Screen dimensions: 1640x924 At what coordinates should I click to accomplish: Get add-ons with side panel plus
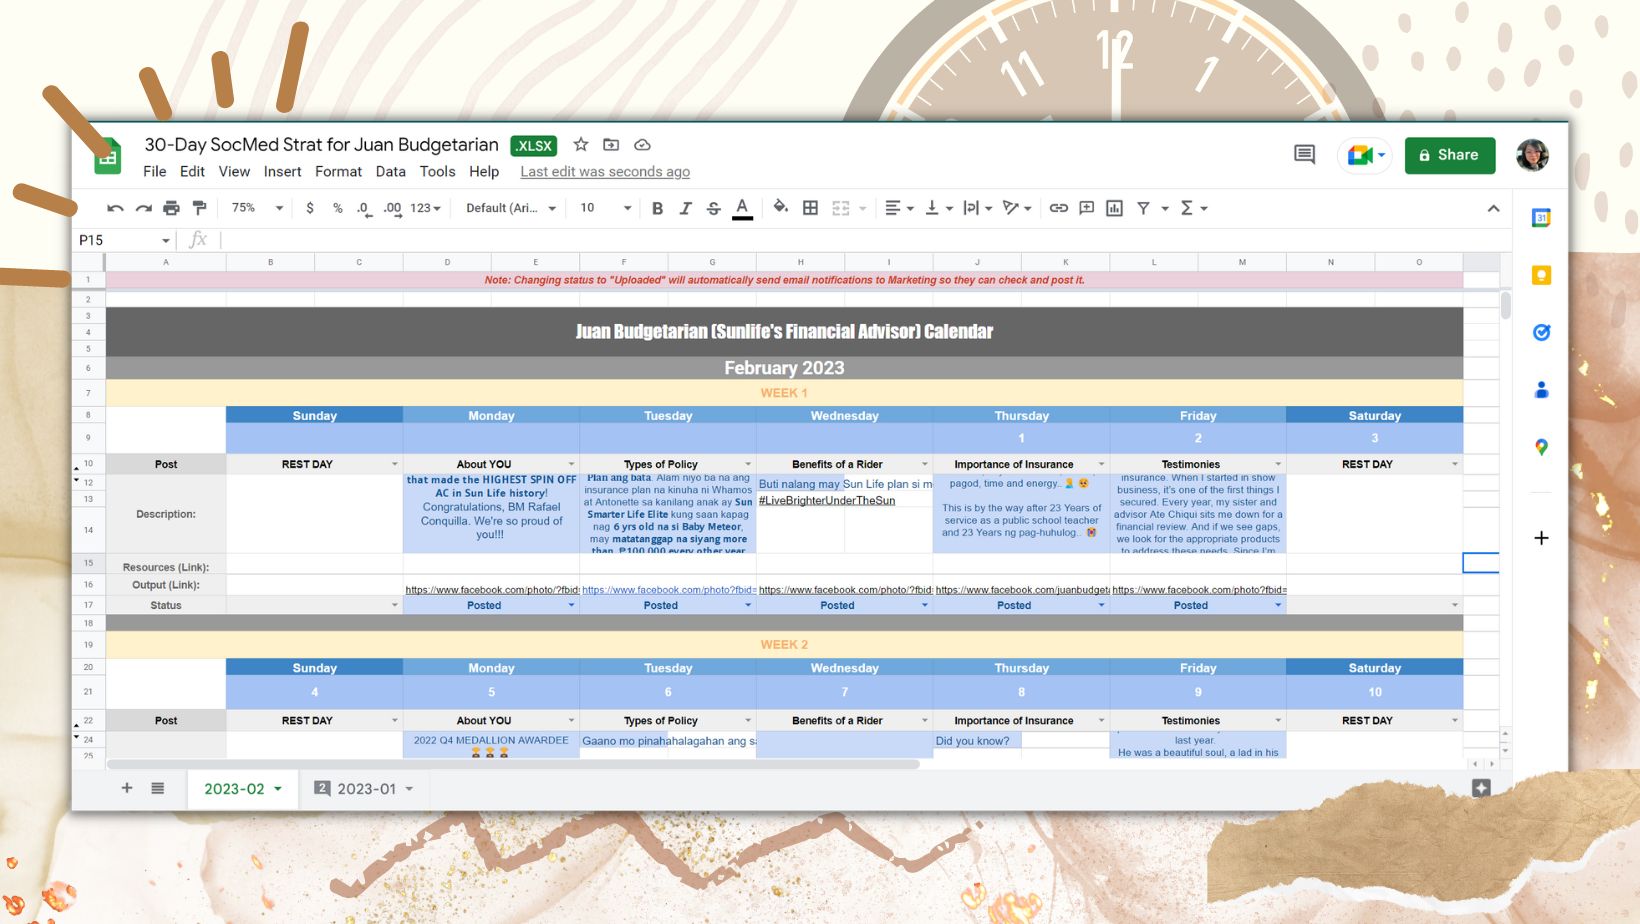(1541, 538)
